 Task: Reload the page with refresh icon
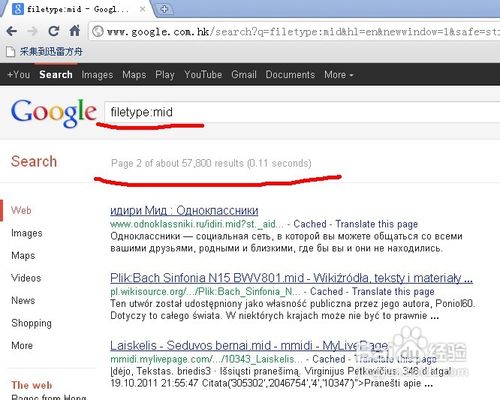click(x=53, y=31)
